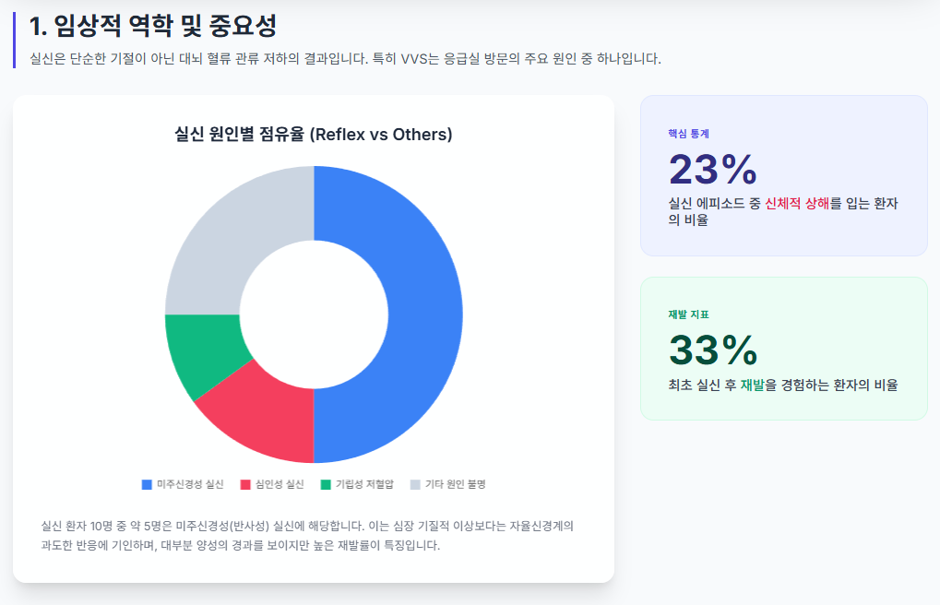Click the 재발 지표 card label
The height and width of the screenshot is (605, 940).
pyautogui.click(x=689, y=314)
